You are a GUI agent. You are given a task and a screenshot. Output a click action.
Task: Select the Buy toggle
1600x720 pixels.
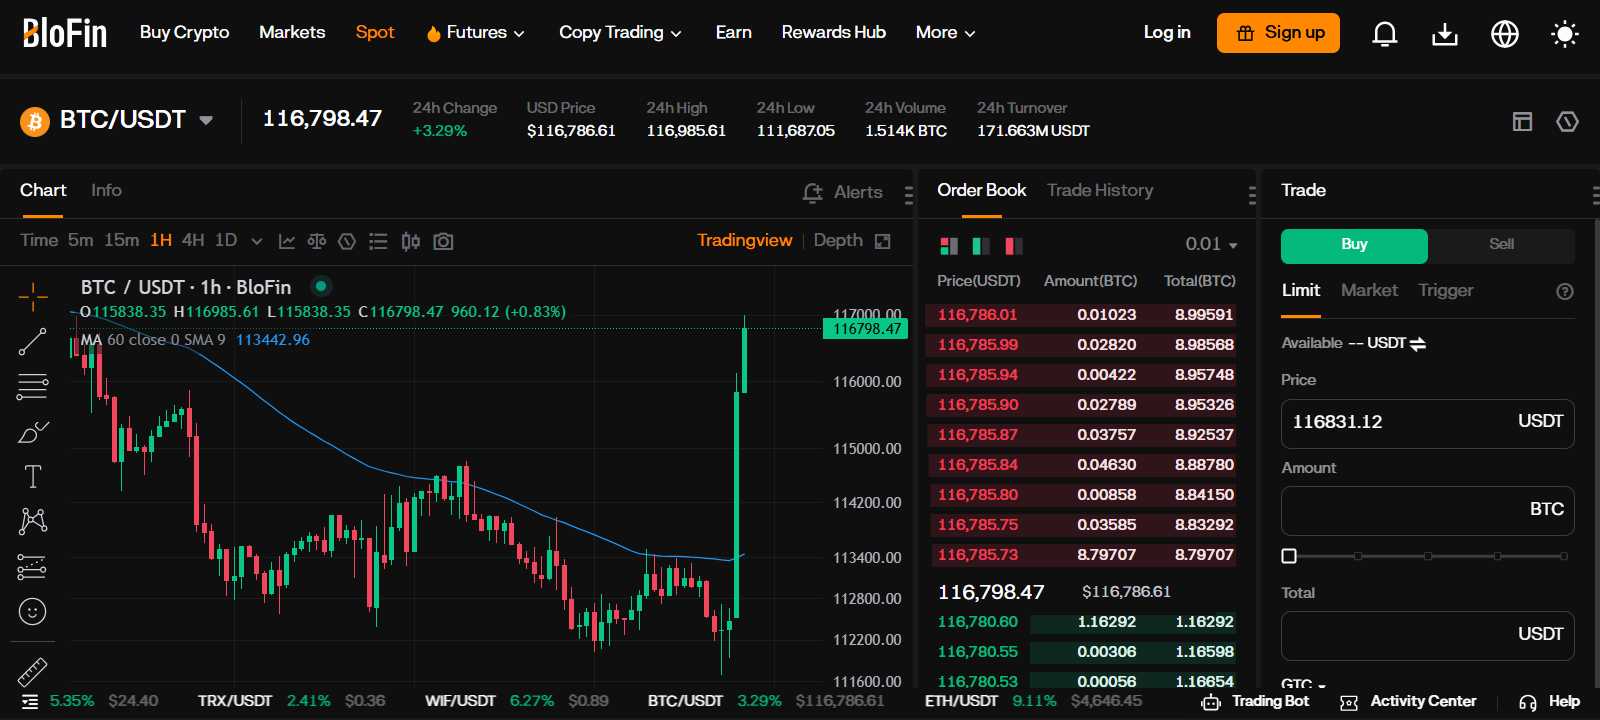[x=1354, y=245]
